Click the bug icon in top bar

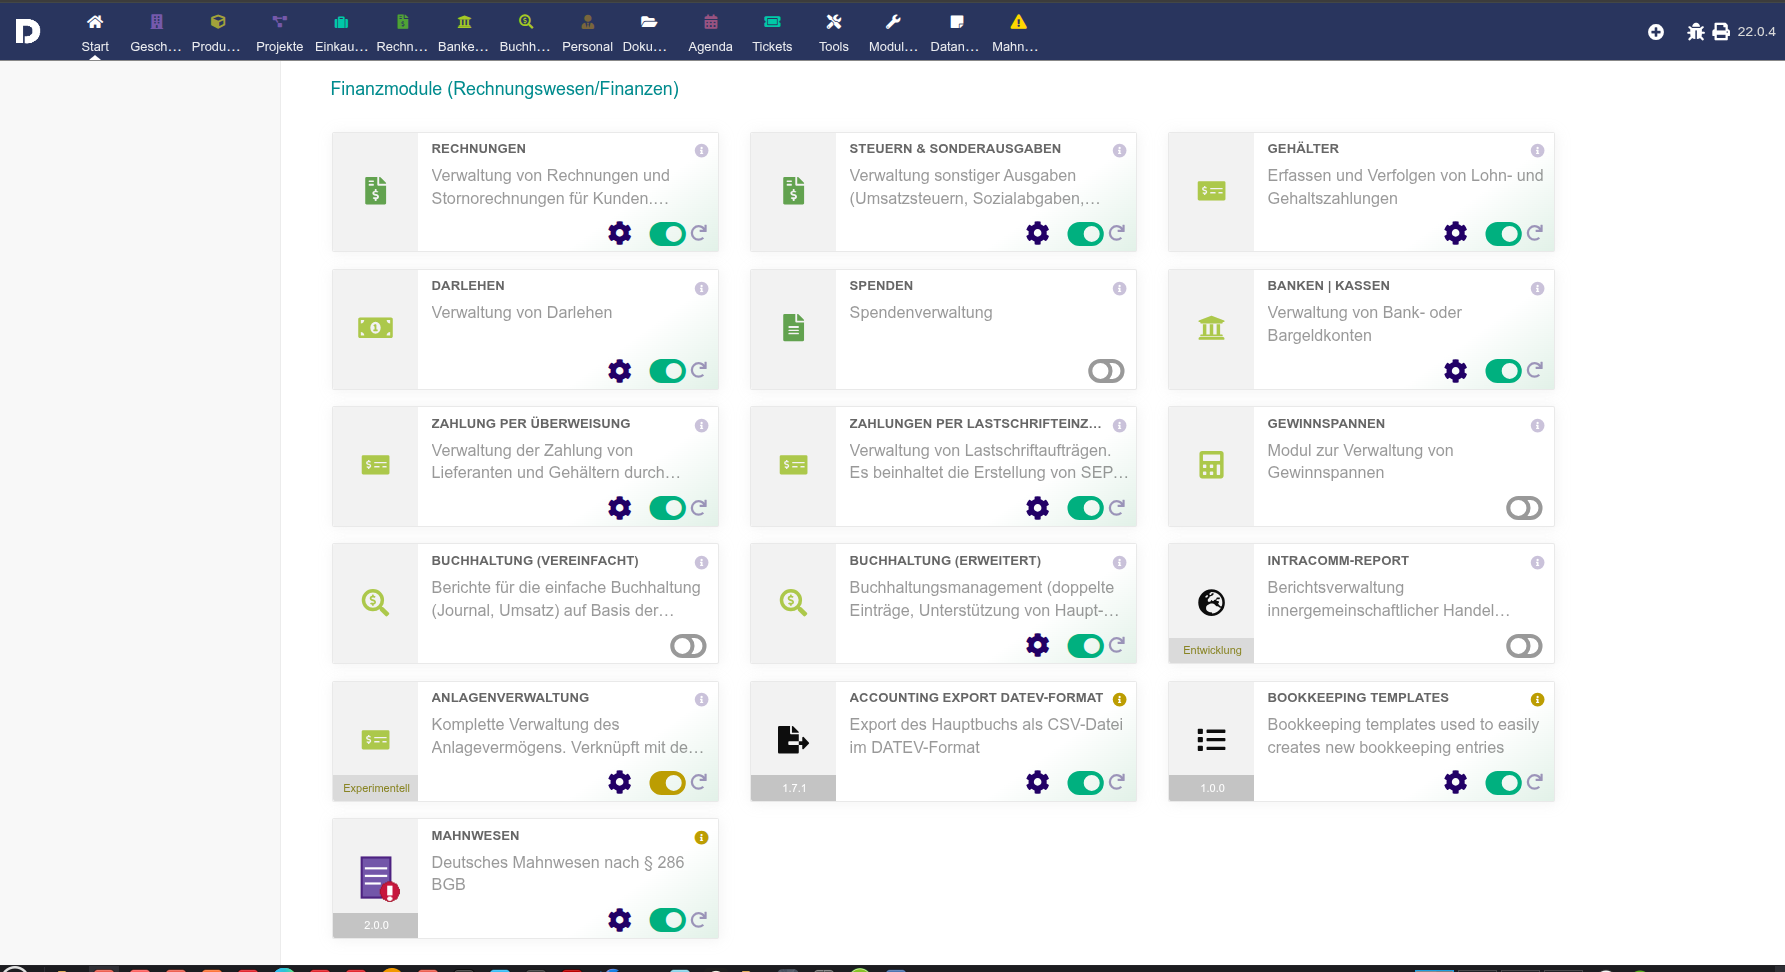[x=1695, y=32]
